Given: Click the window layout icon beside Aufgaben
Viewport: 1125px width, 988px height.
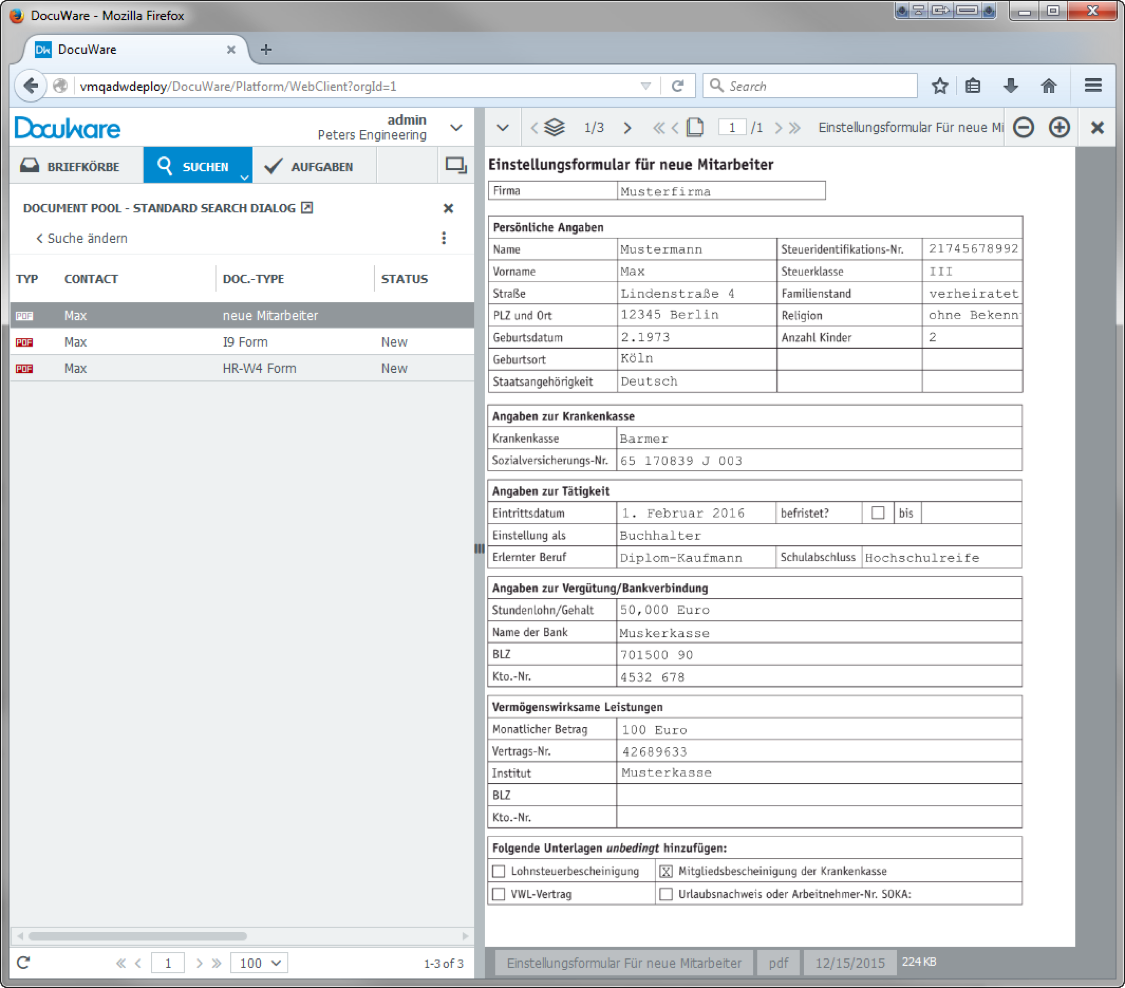Looking at the screenshot, I should (x=456, y=166).
